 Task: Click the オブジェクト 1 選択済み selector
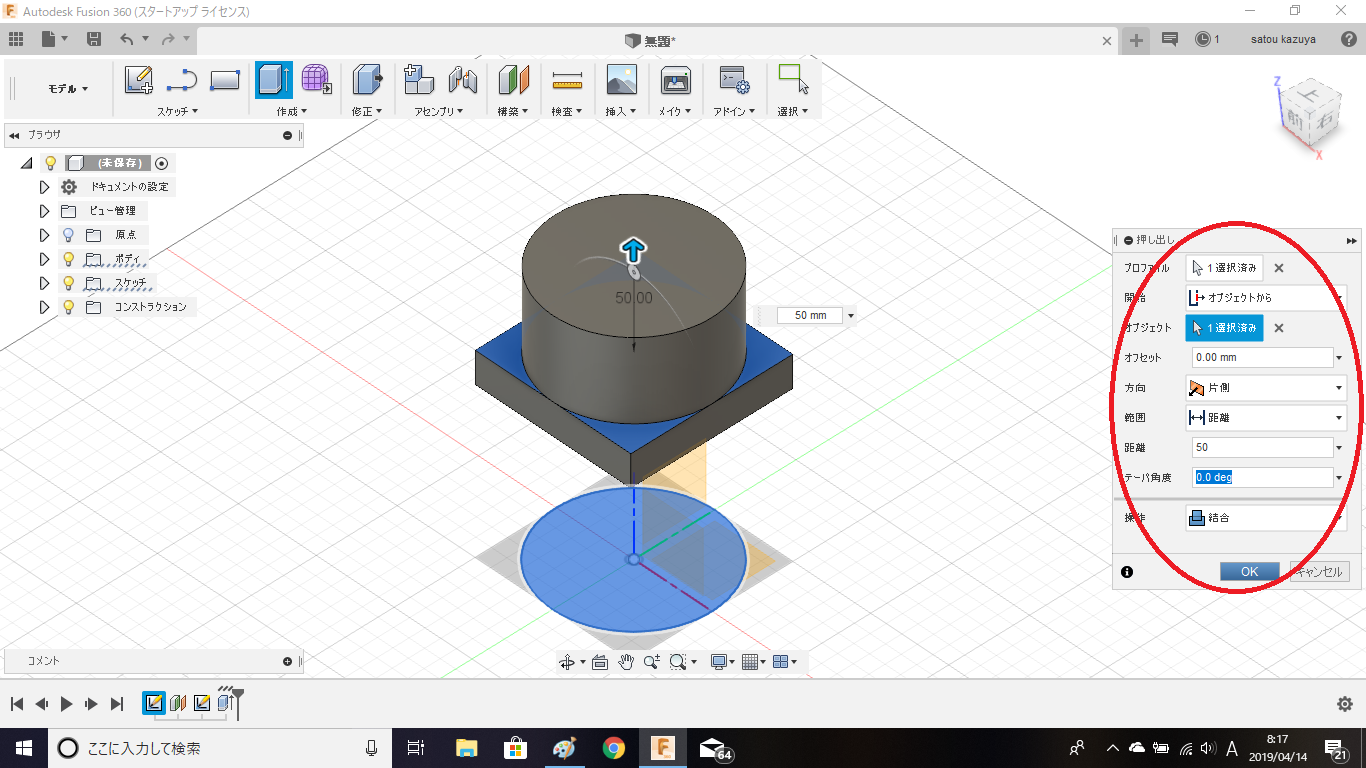pos(1224,328)
